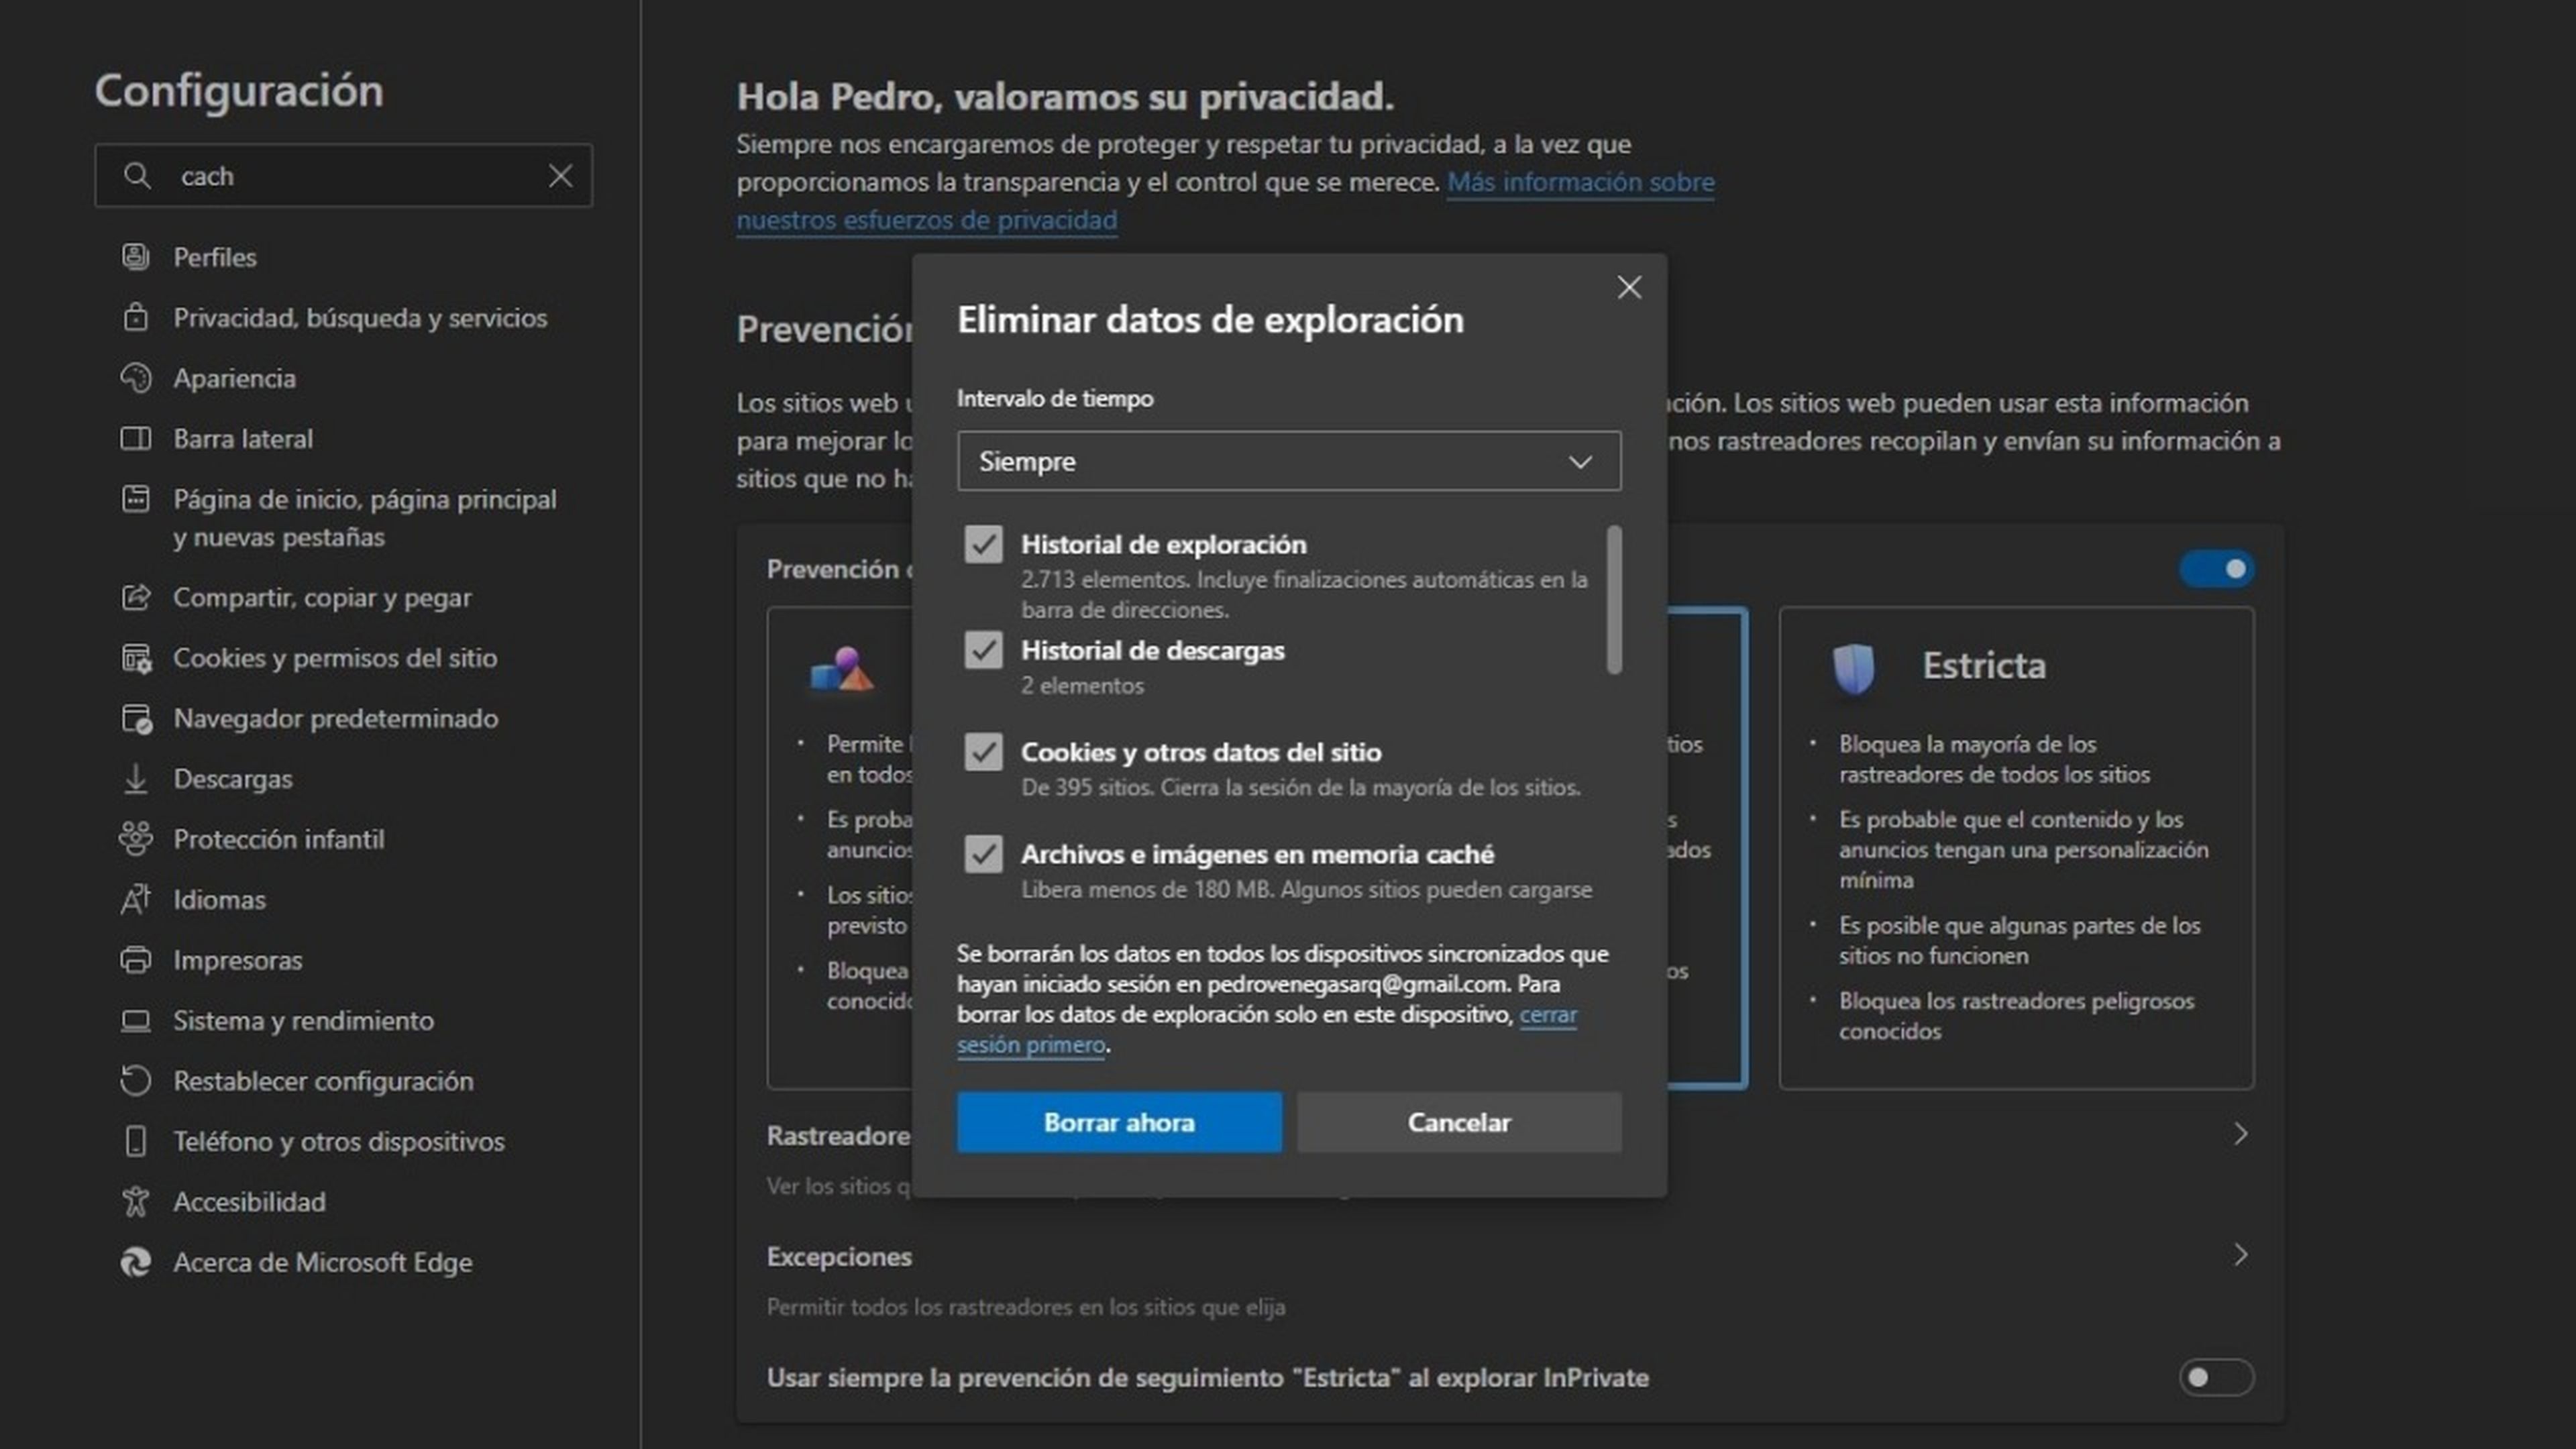
Task: Click the Microsoft Edge logo icon
Action: (x=136, y=1262)
